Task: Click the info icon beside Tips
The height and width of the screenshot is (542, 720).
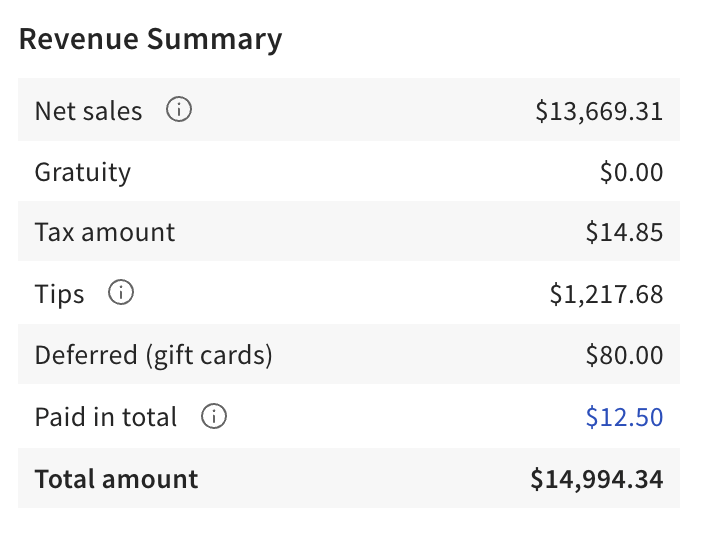Action: [121, 294]
